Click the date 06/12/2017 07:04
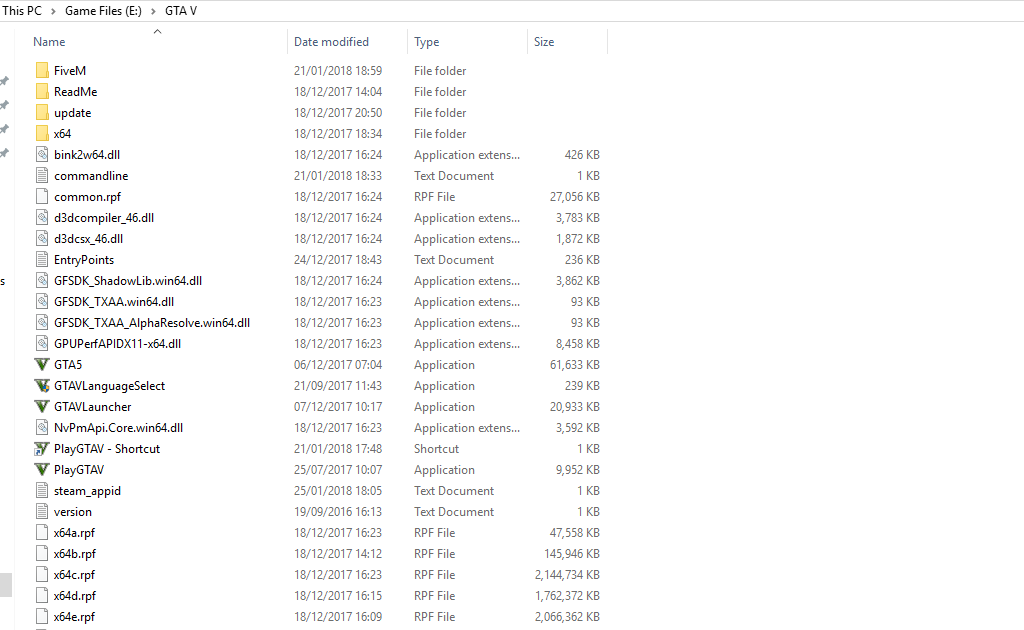 pyautogui.click(x=338, y=364)
